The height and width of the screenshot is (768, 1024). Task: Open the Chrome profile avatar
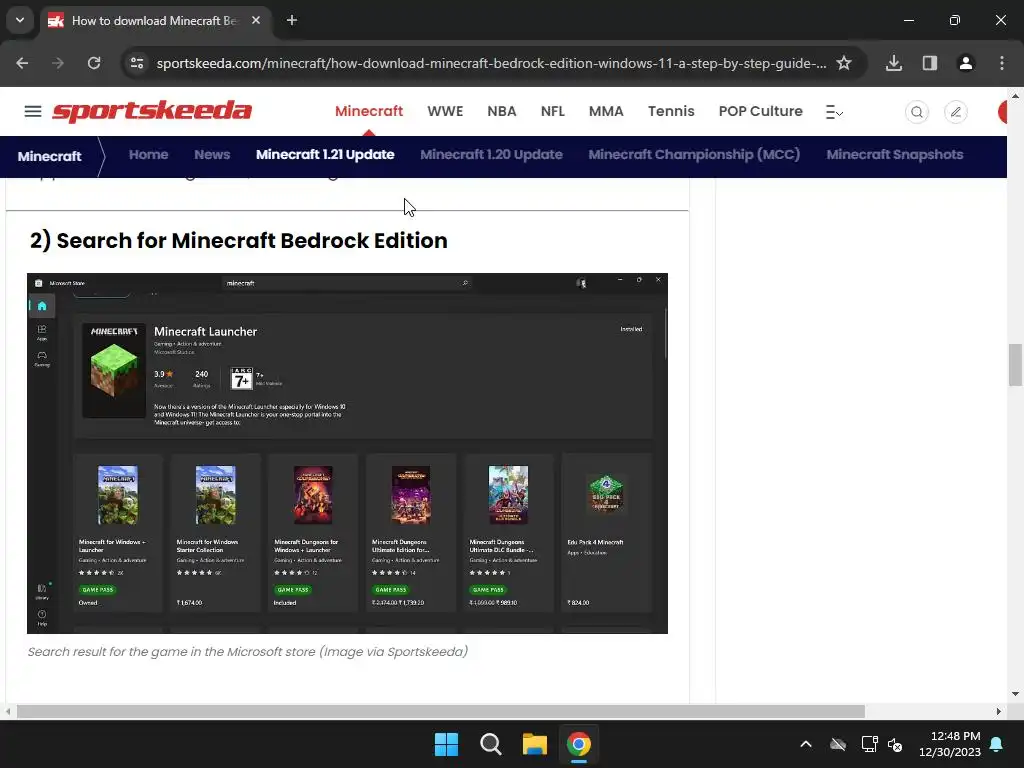click(x=966, y=63)
